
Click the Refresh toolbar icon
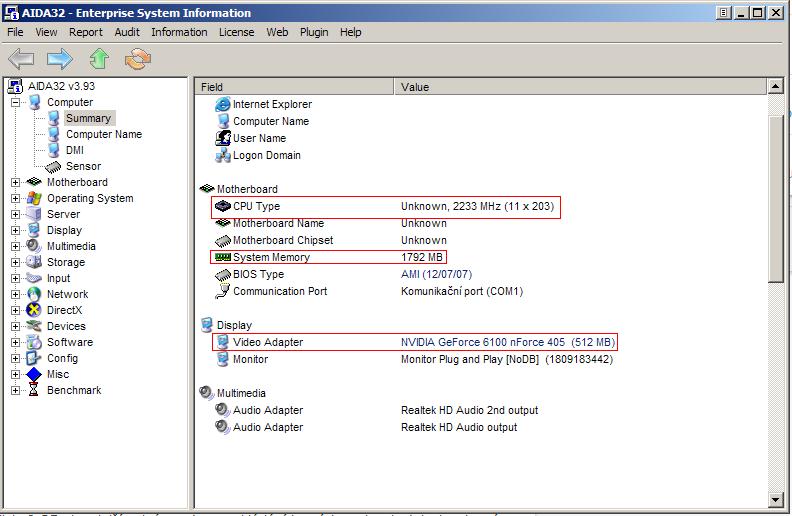pos(137,59)
